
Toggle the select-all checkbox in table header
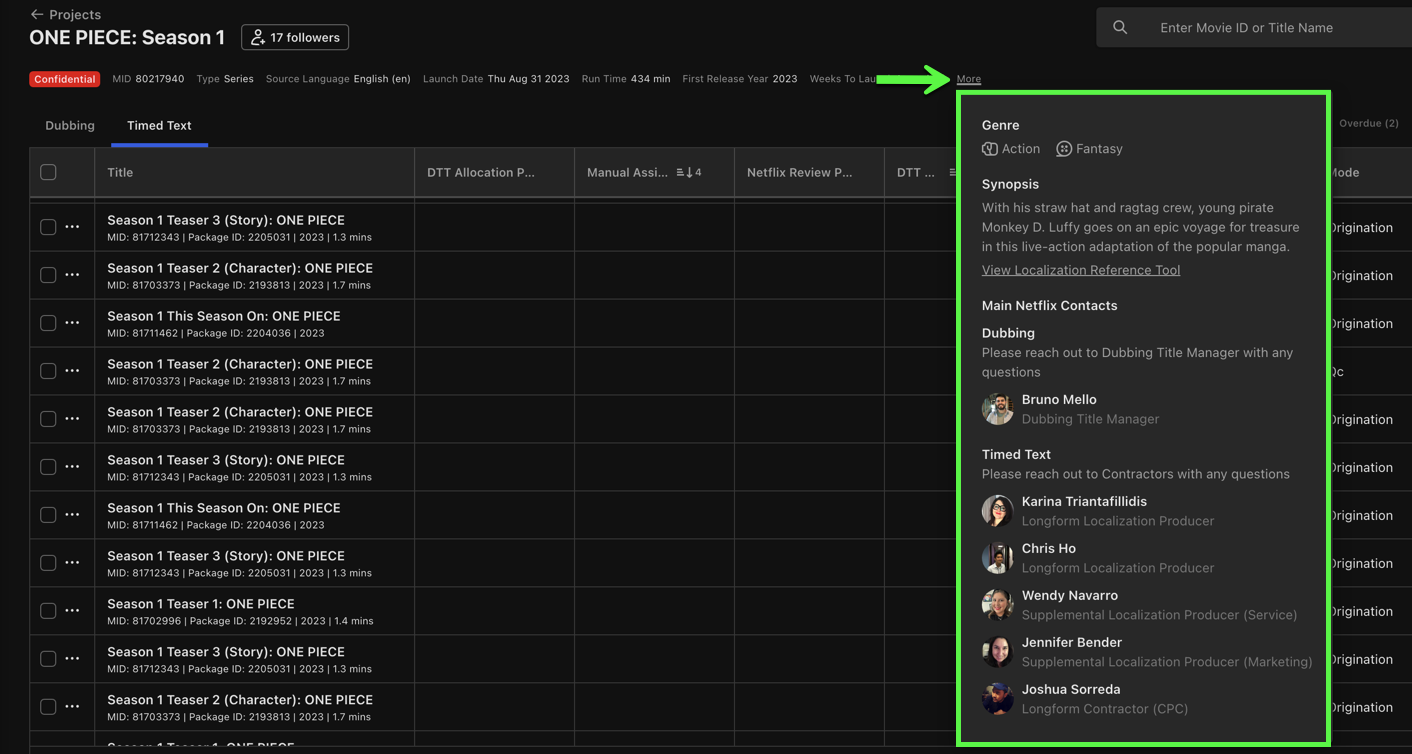tap(48, 173)
